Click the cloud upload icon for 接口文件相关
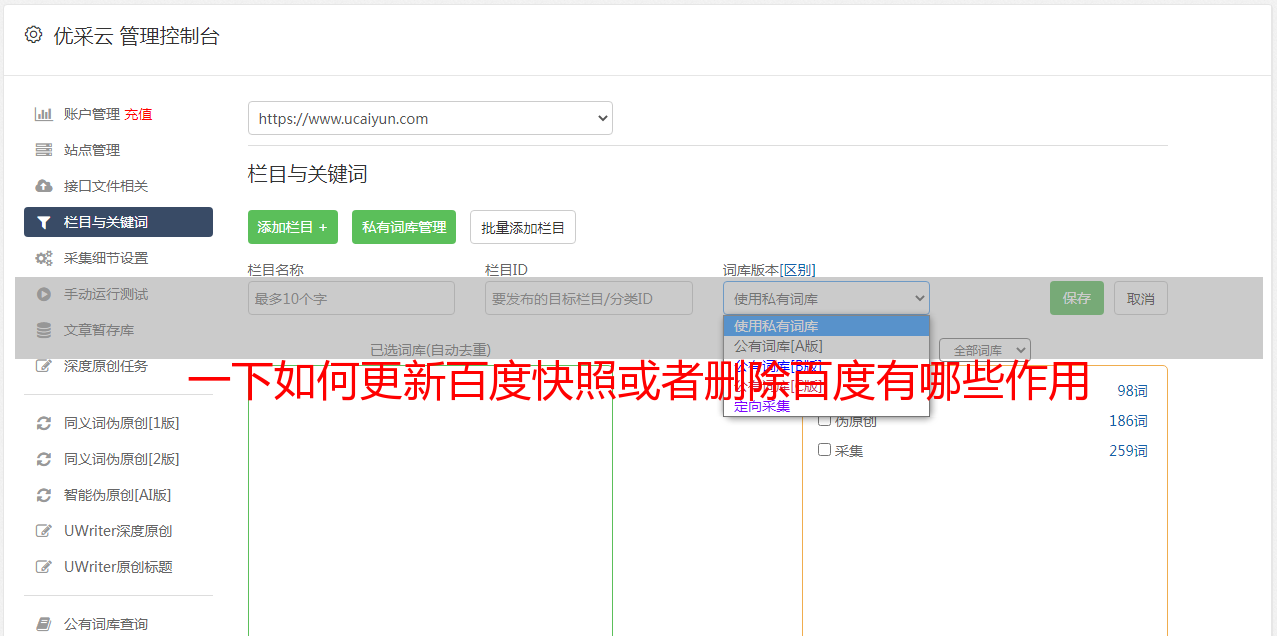The image size is (1277, 636). [x=43, y=186]
